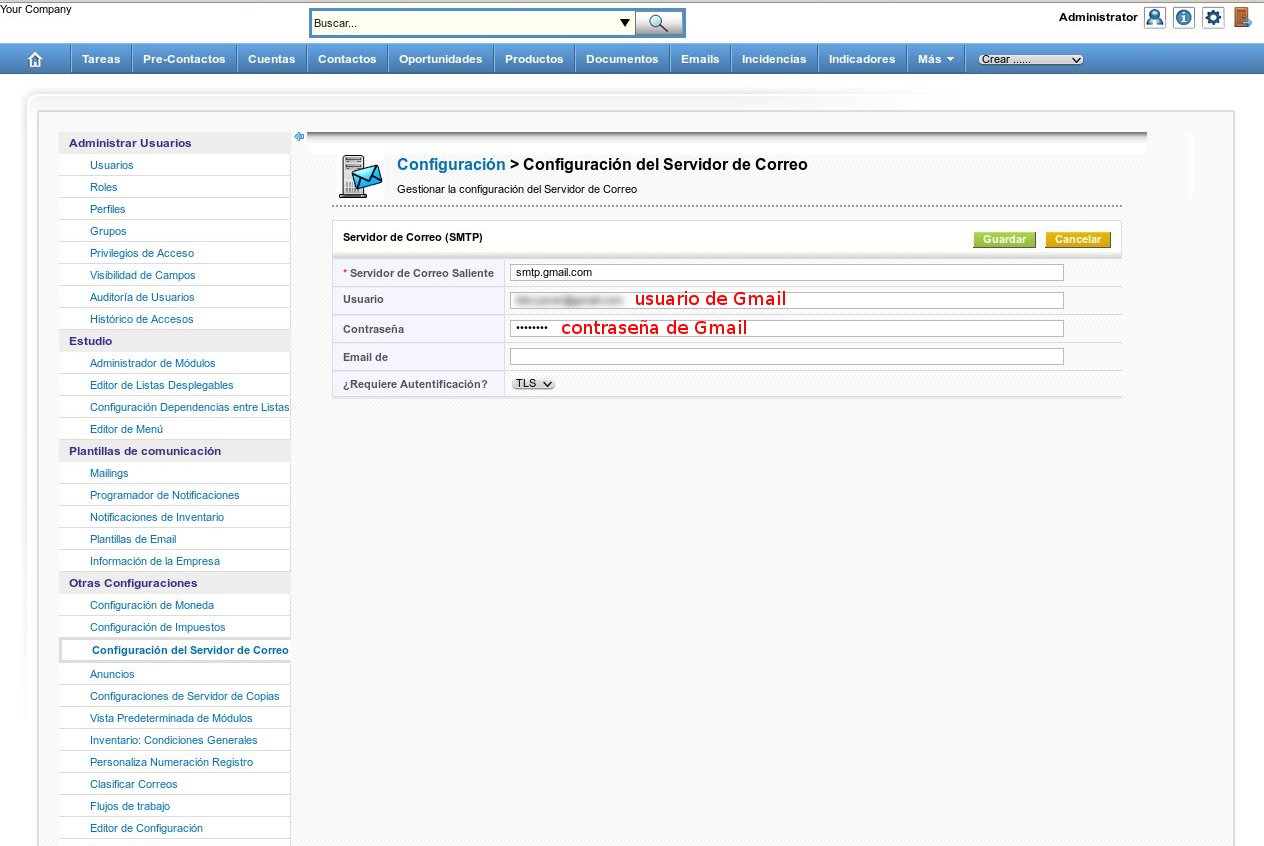Viewport: 1264px width, 846px height.
Task: Collapse sidebar with the blue arrow icon
Action: [x=299, y=137]
